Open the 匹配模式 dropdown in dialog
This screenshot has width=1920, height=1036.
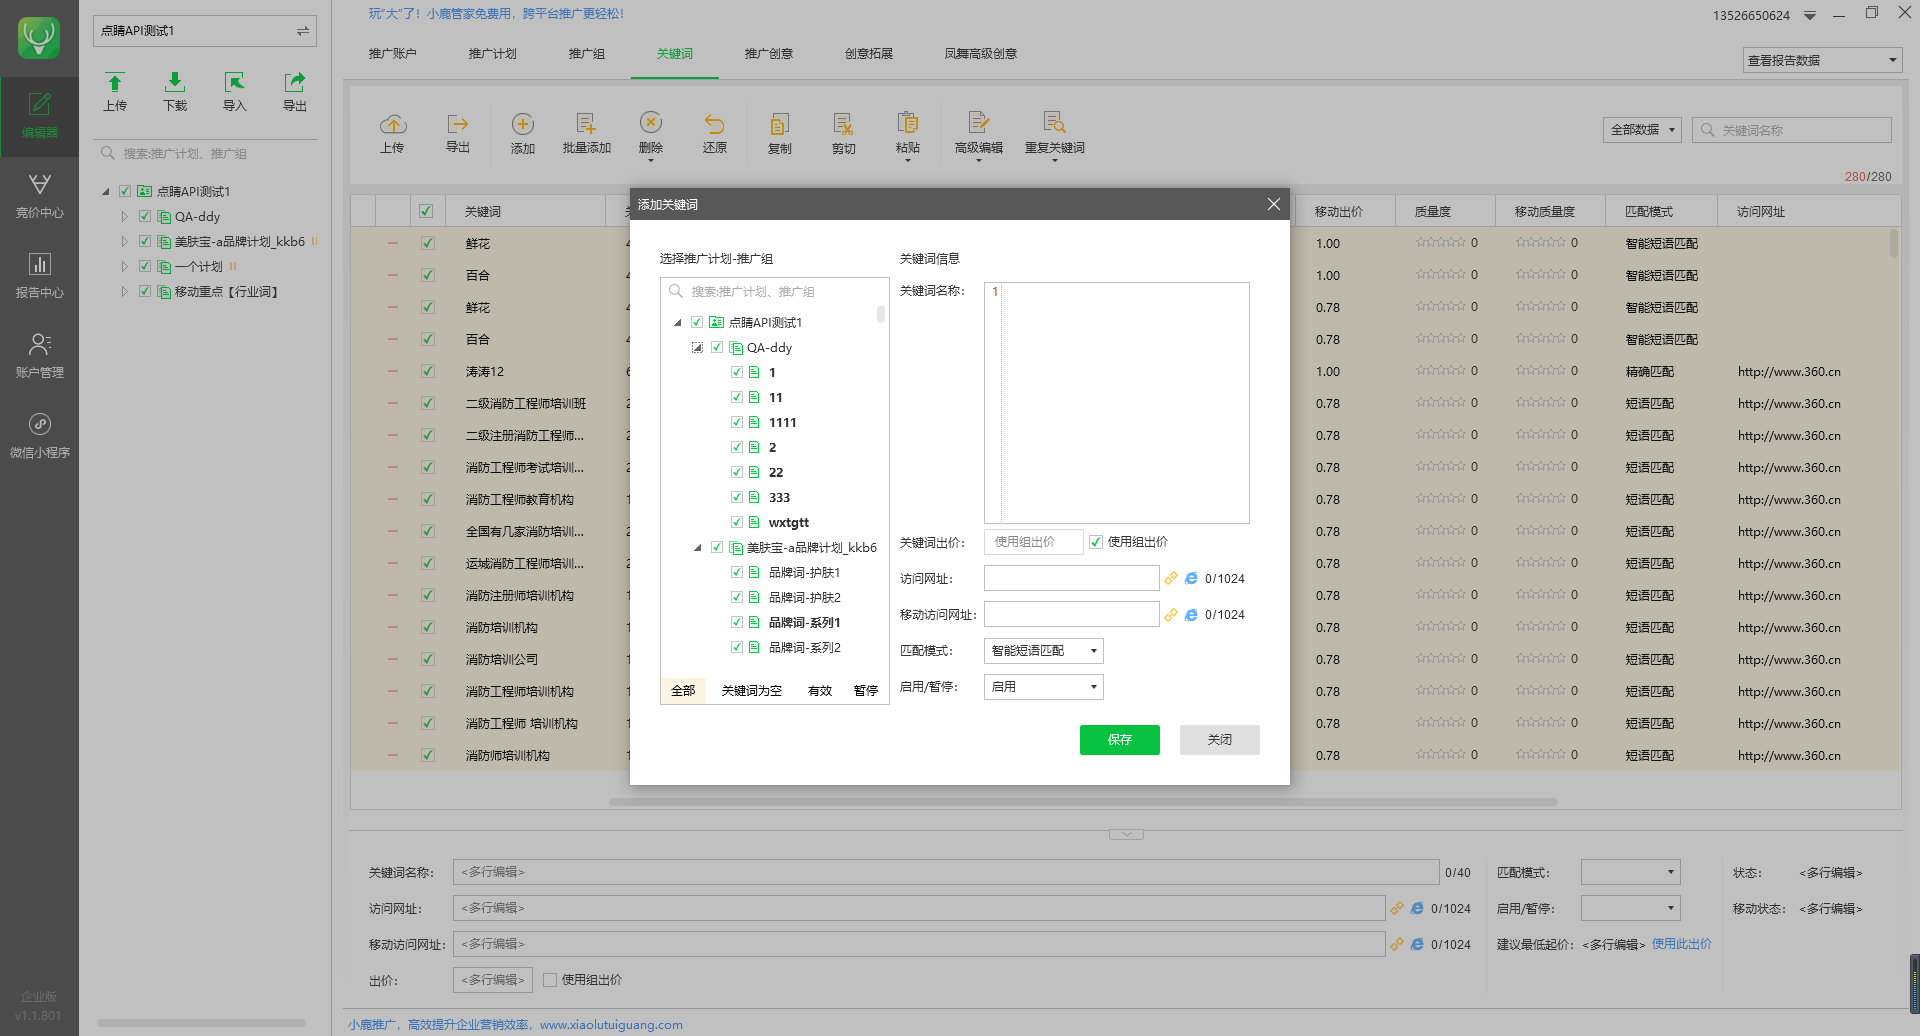[x=1044, y=651]
